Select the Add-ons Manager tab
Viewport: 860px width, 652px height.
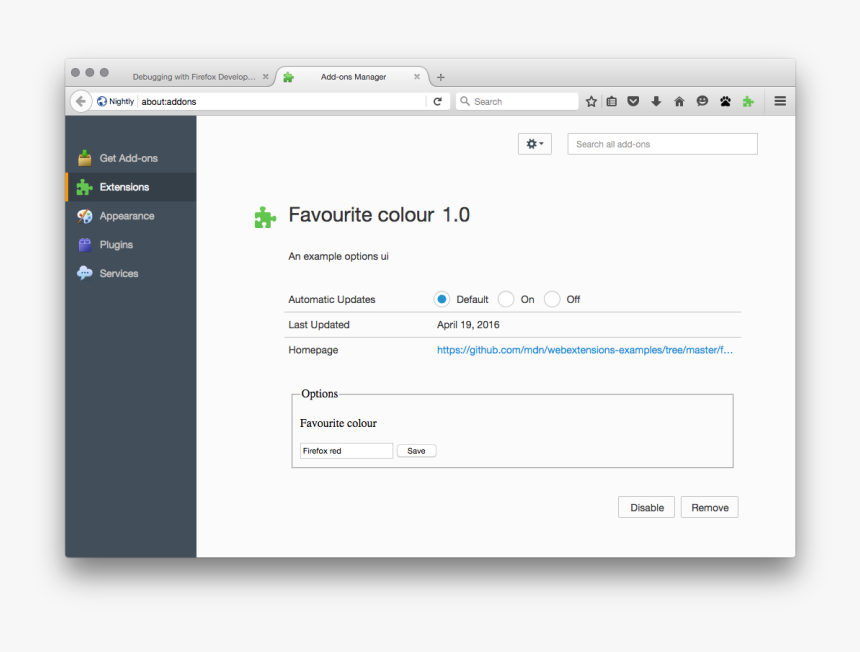353,77
